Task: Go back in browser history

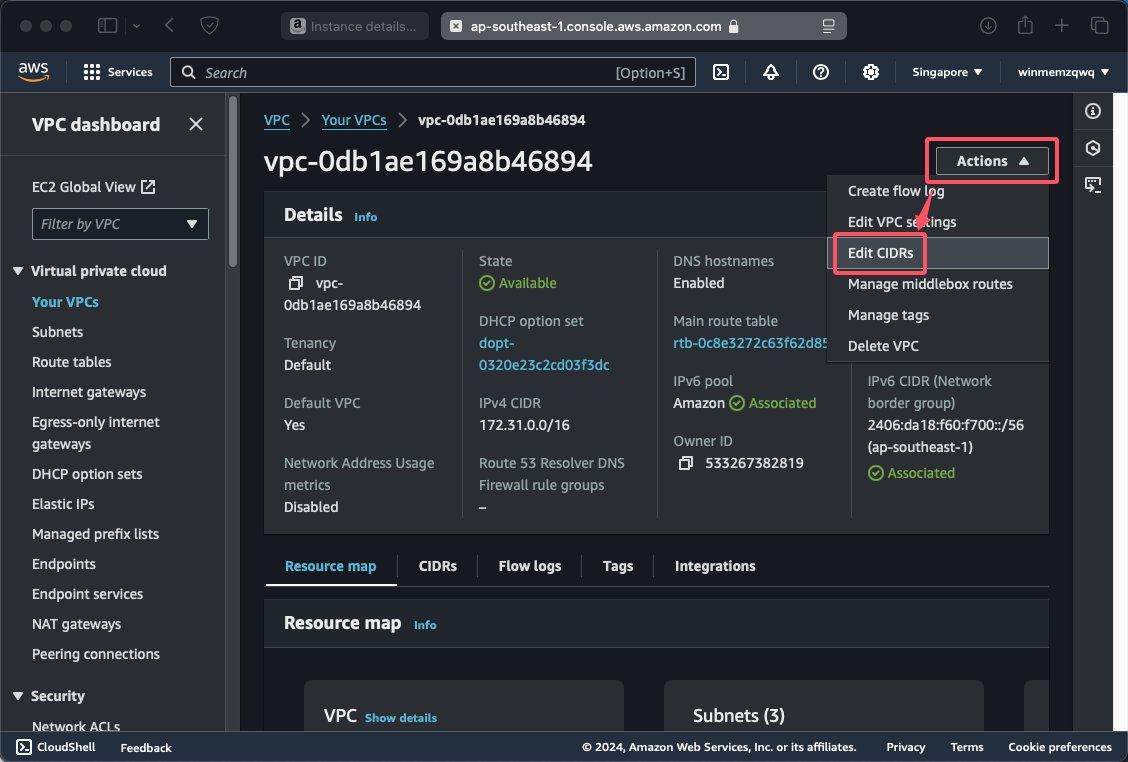Action: click(x=170, y=26)
